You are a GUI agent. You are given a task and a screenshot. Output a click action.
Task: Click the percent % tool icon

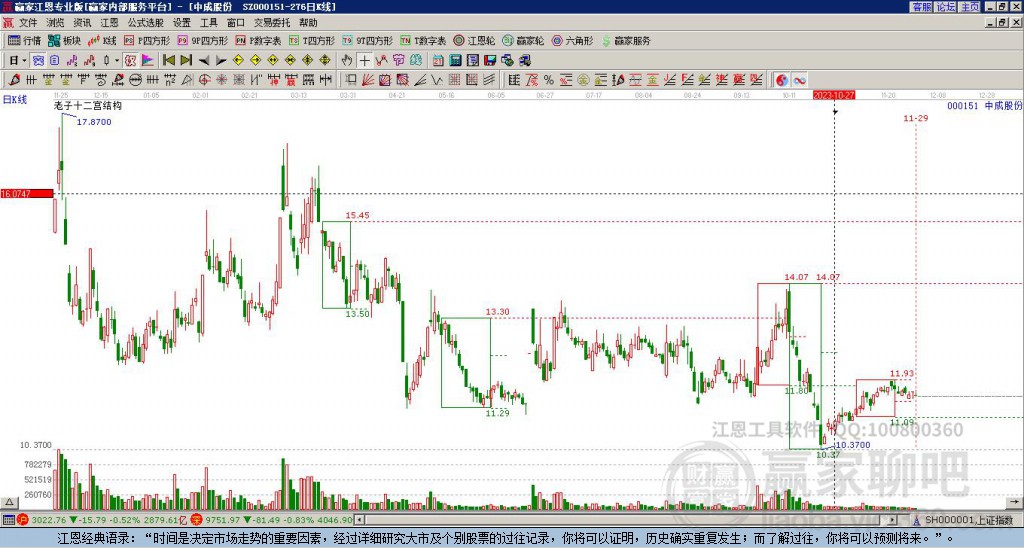coord(549,80)
